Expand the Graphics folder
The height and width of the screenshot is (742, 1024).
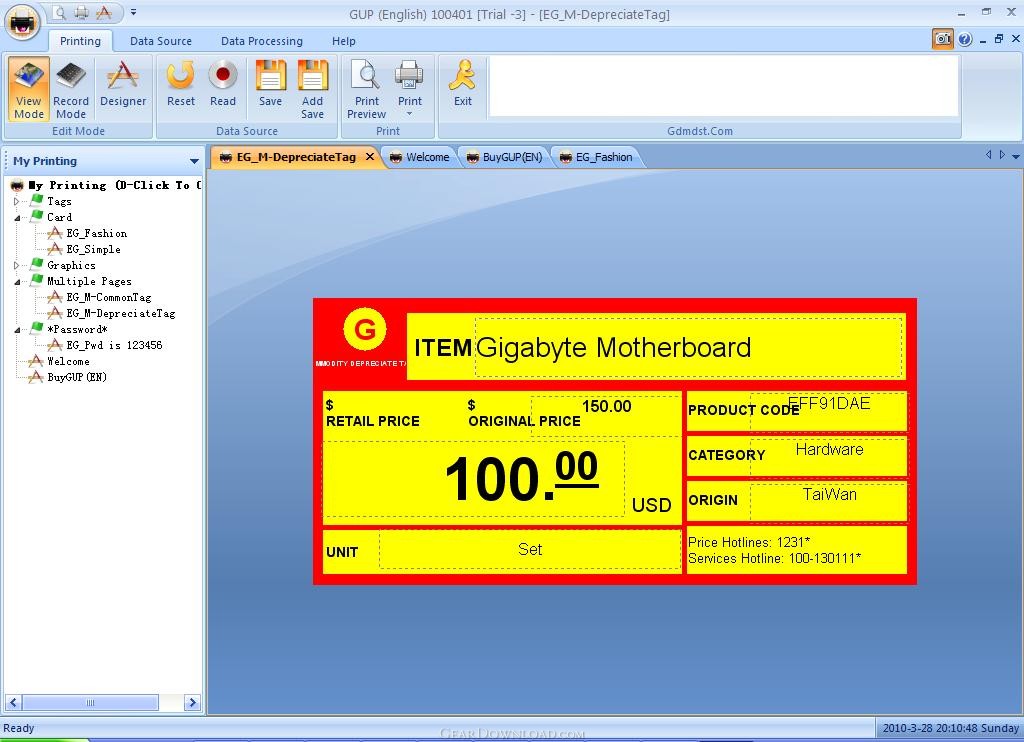[x=16, y=265]
